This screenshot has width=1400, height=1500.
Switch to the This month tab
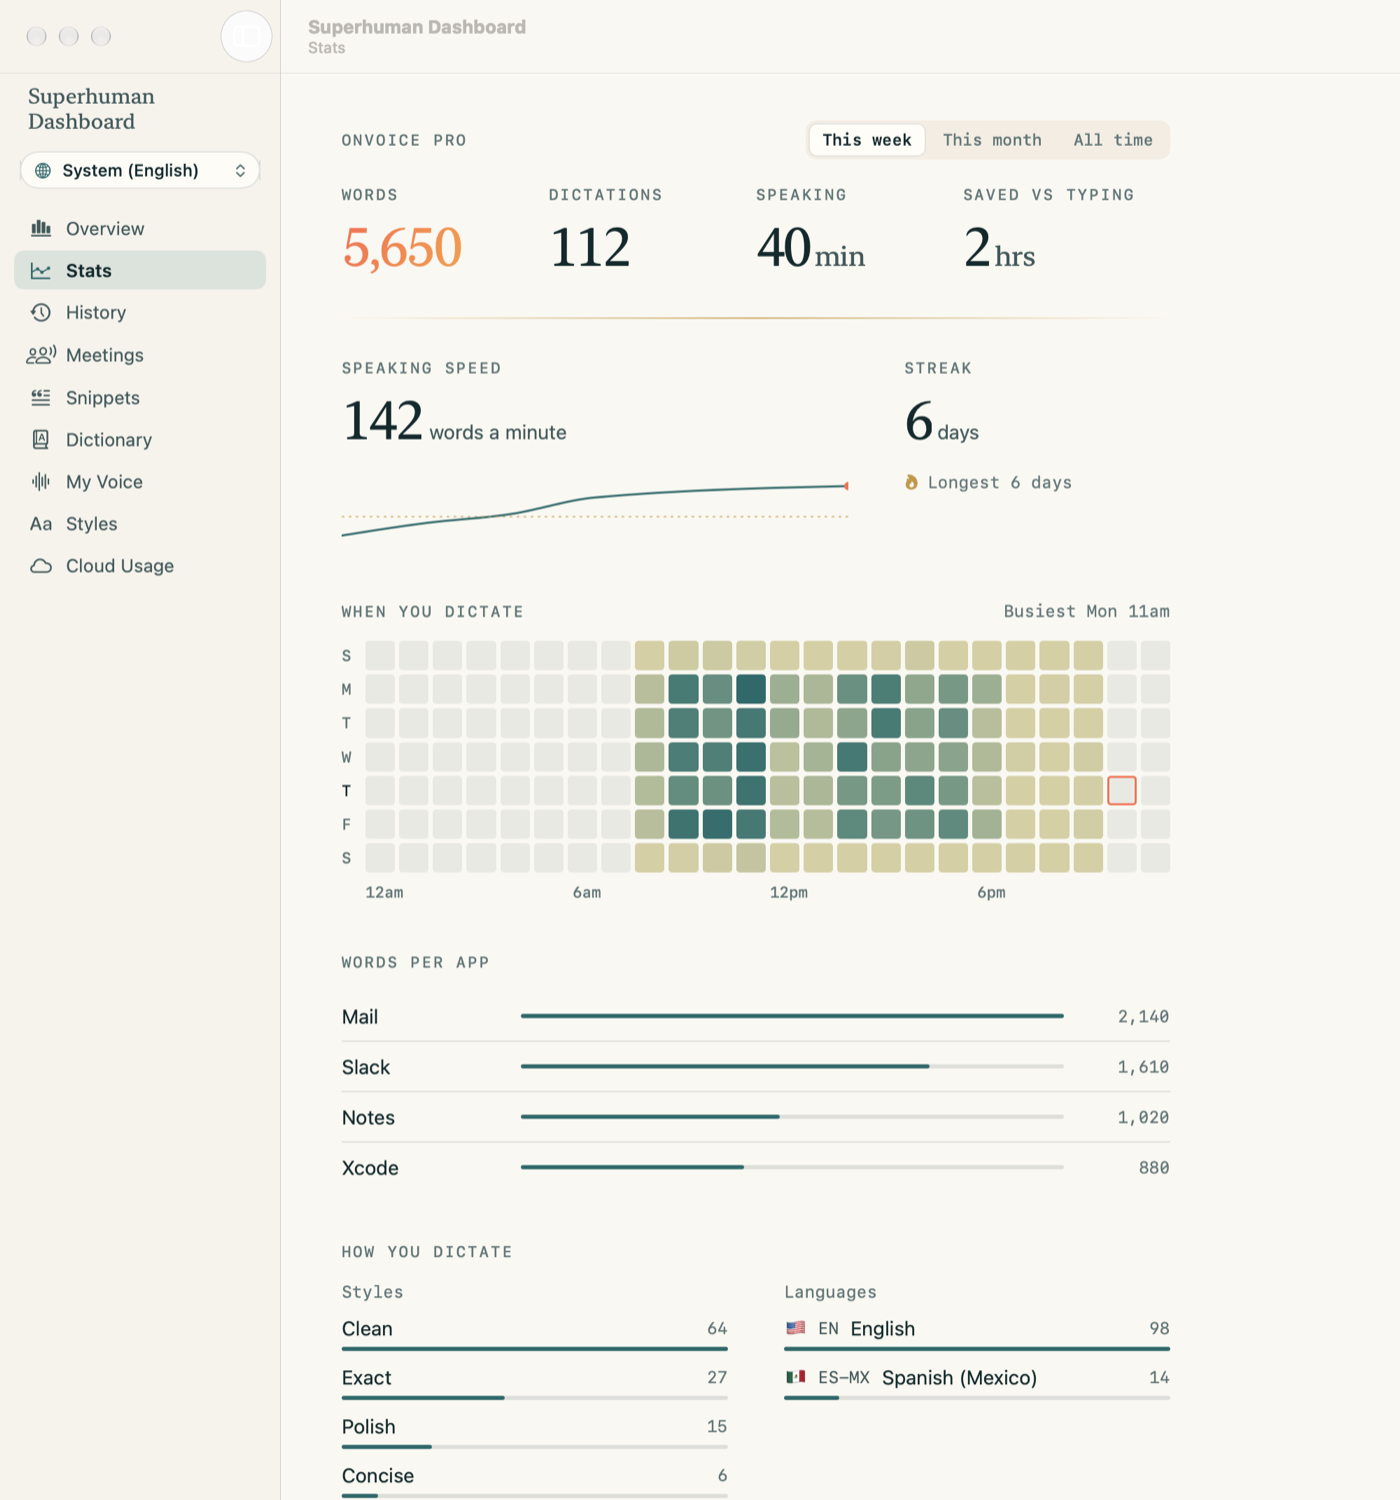pyautogui.click(x=992, y=140)
